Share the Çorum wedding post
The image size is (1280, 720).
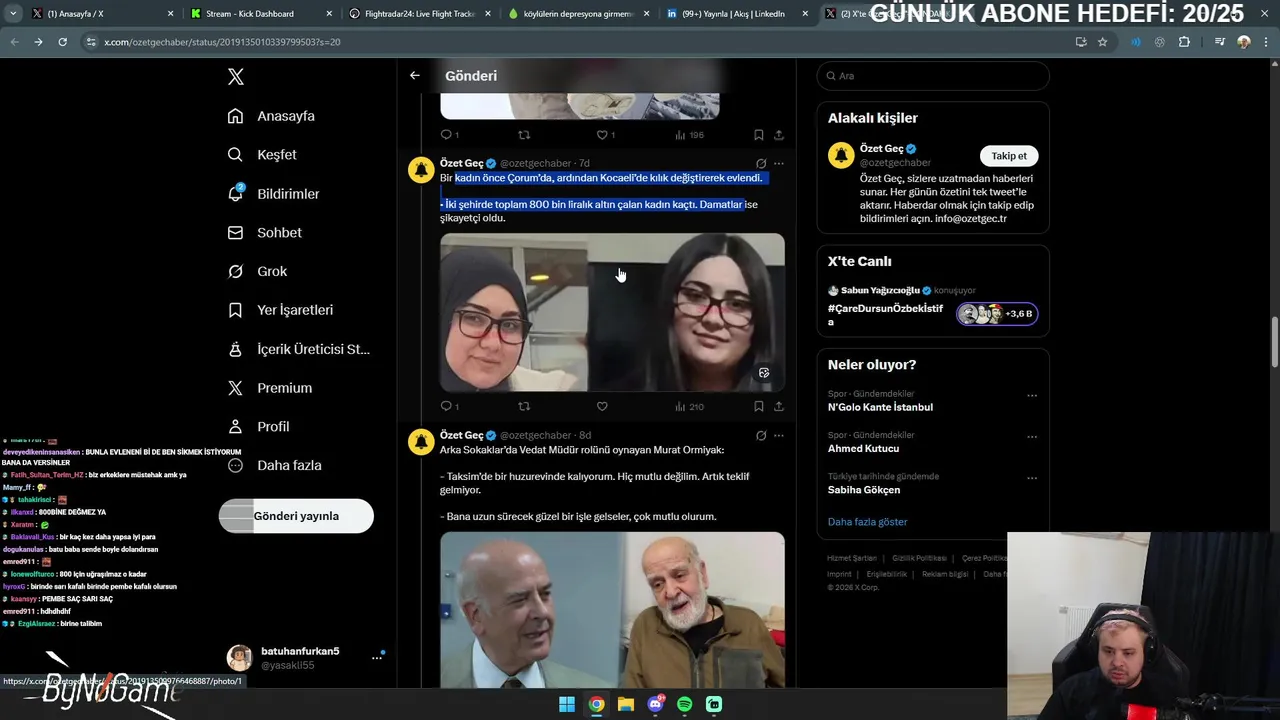[779, 406]
